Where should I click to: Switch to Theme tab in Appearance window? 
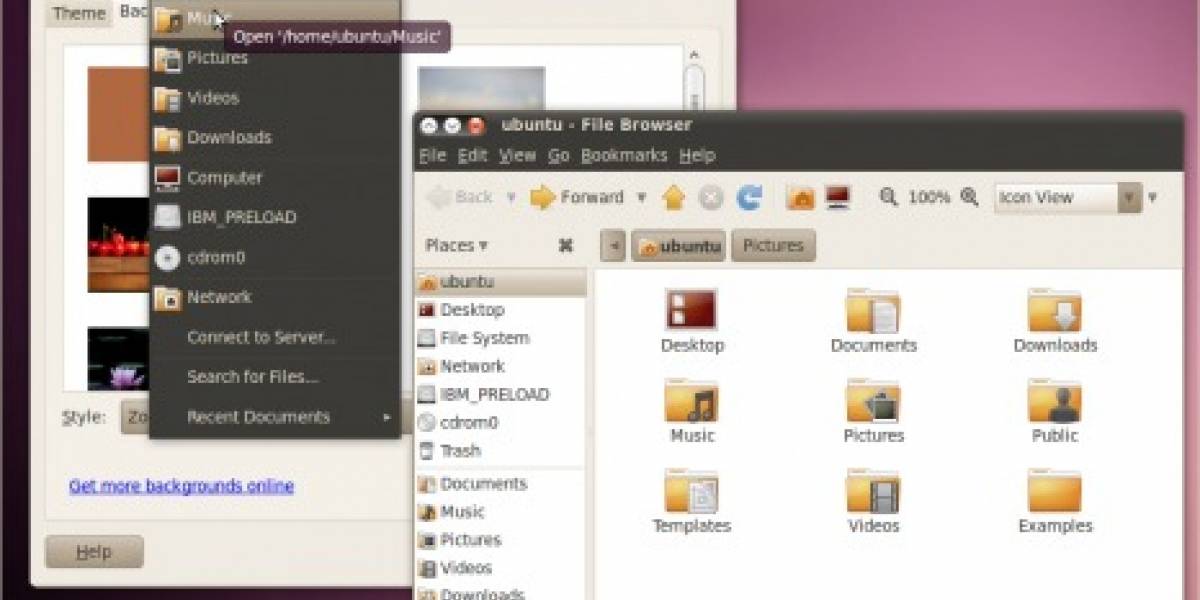pyautogui.click(x=79, y=13)
